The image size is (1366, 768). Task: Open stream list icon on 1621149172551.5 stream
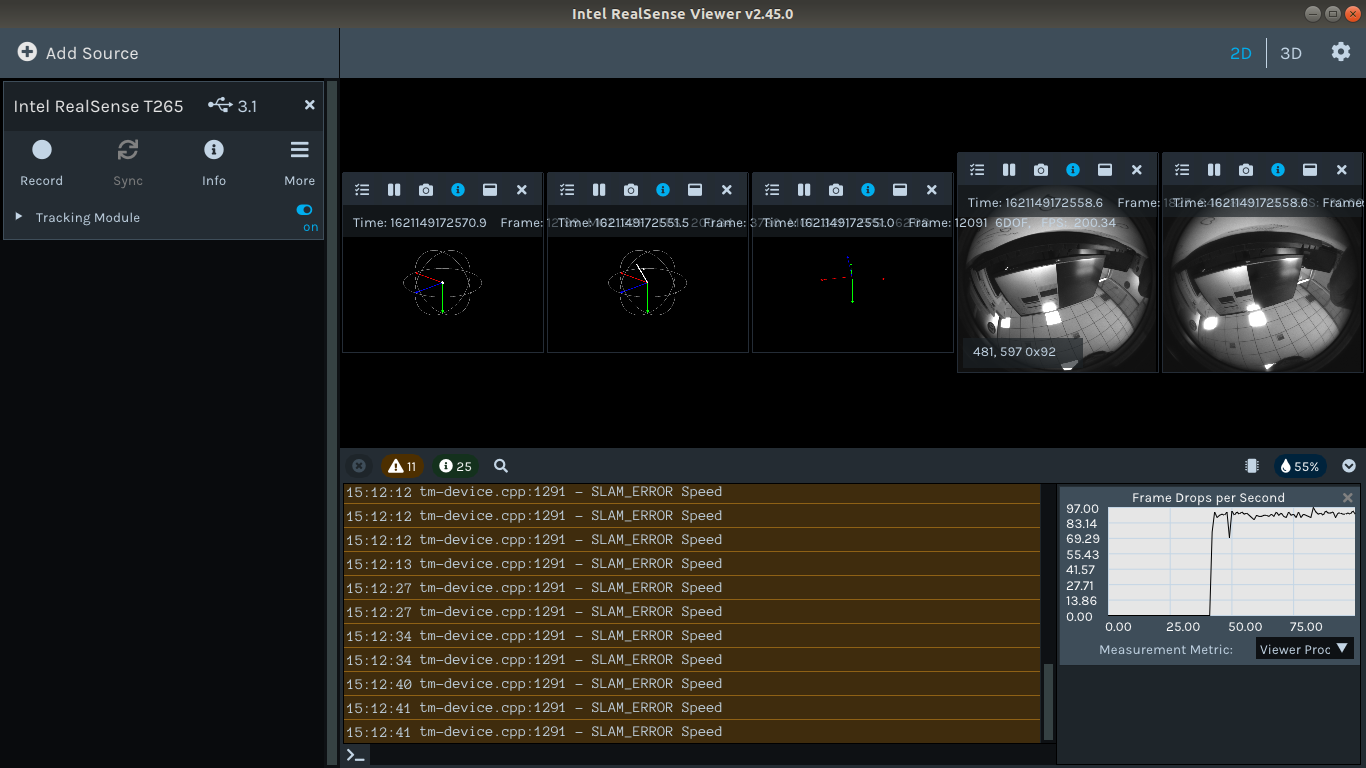pos(567,190)
